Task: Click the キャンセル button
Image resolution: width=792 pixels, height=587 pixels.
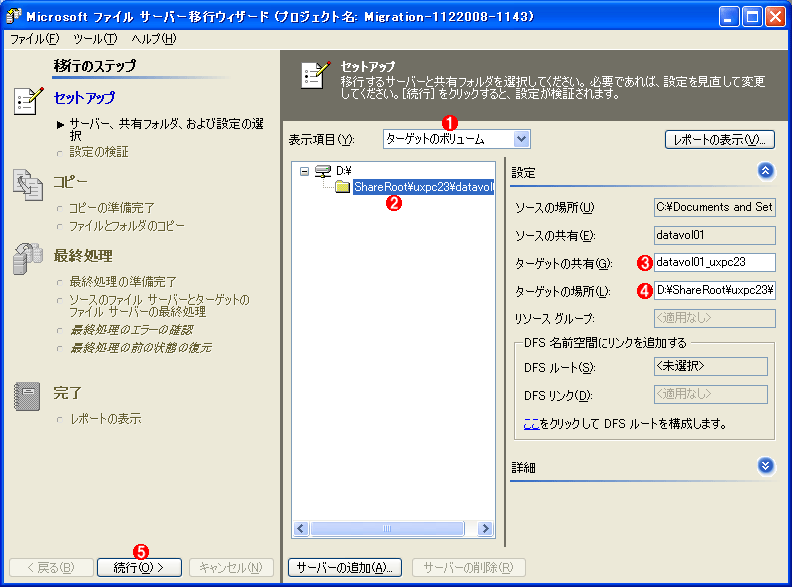Action: tap(231, 567)
